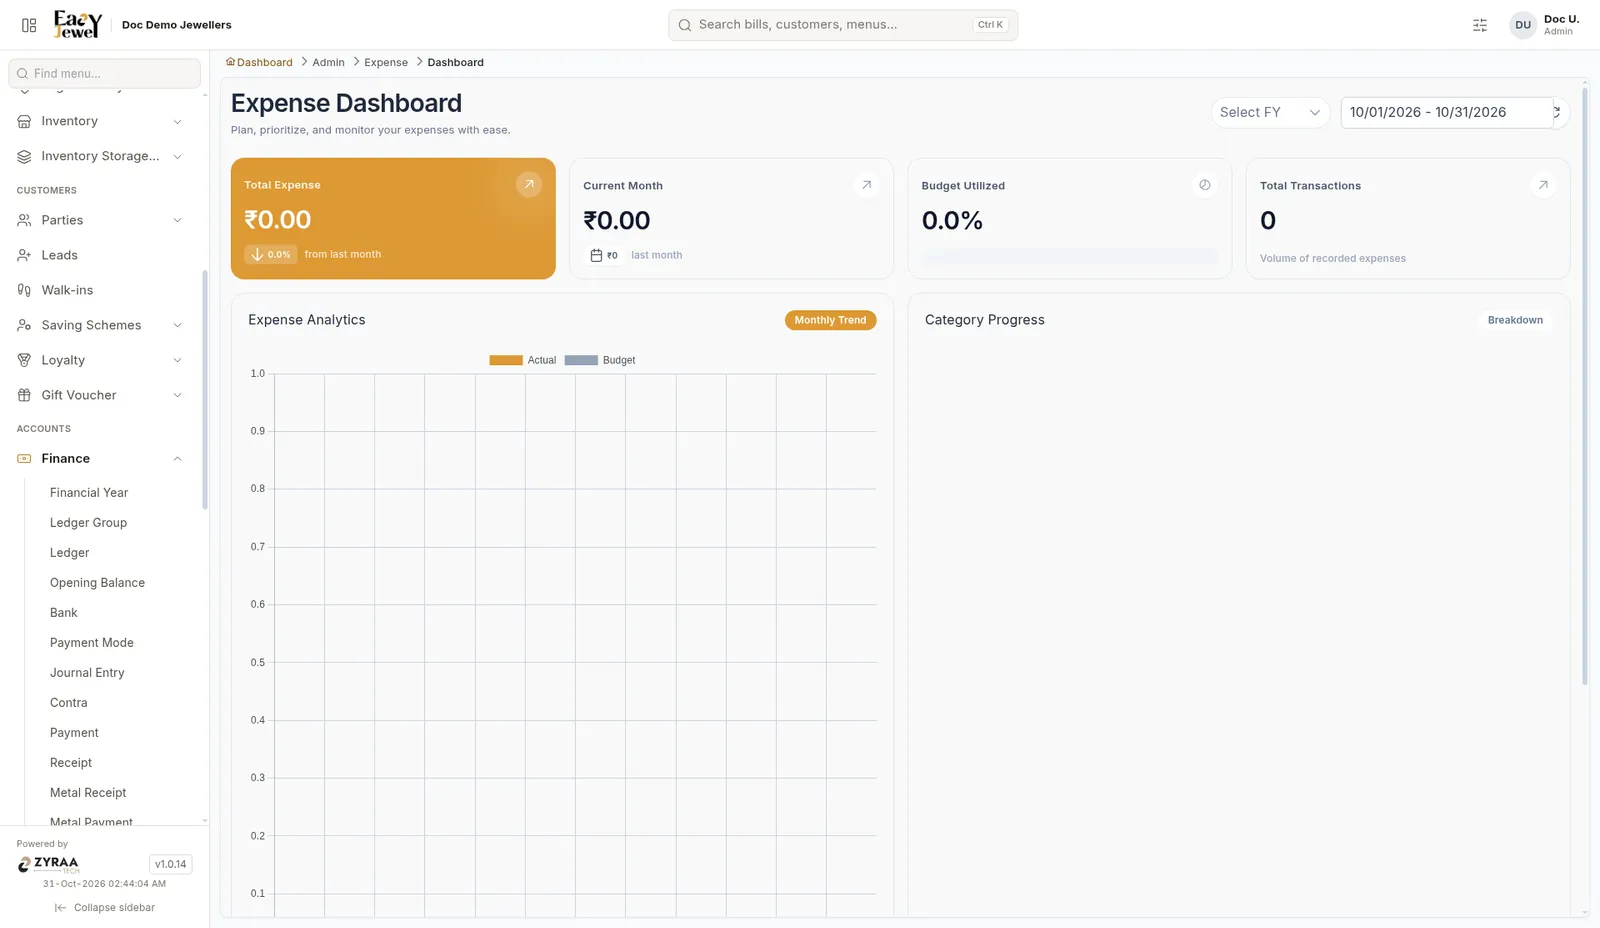The height and width of the screenshot is (928, 1600).
Task: Click the Budget Utilized clock icon
Action: pyautogui.click(x=1205, y=185)
